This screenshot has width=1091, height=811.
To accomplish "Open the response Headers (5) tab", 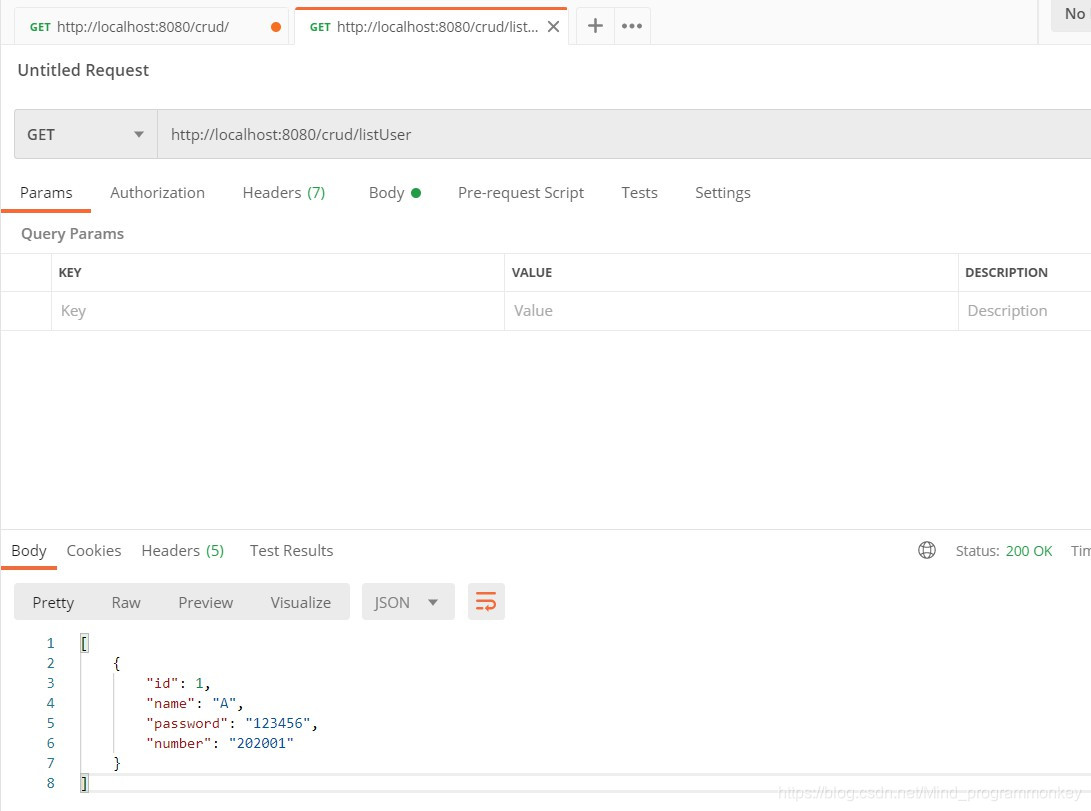I will pos(182,551).
